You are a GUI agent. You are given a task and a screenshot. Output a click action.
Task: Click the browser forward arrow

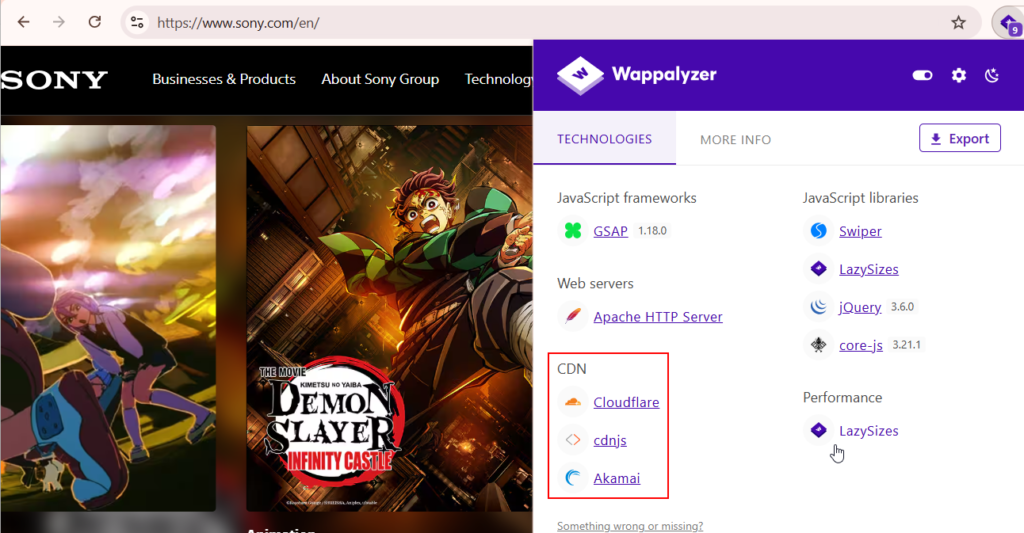(x=59, y=22)
